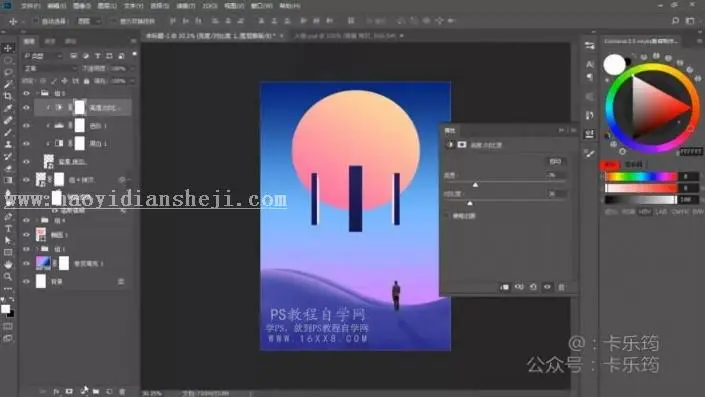
Task: Hide the Gradient Fill 1 layer
Action: (x=27, y=263)
